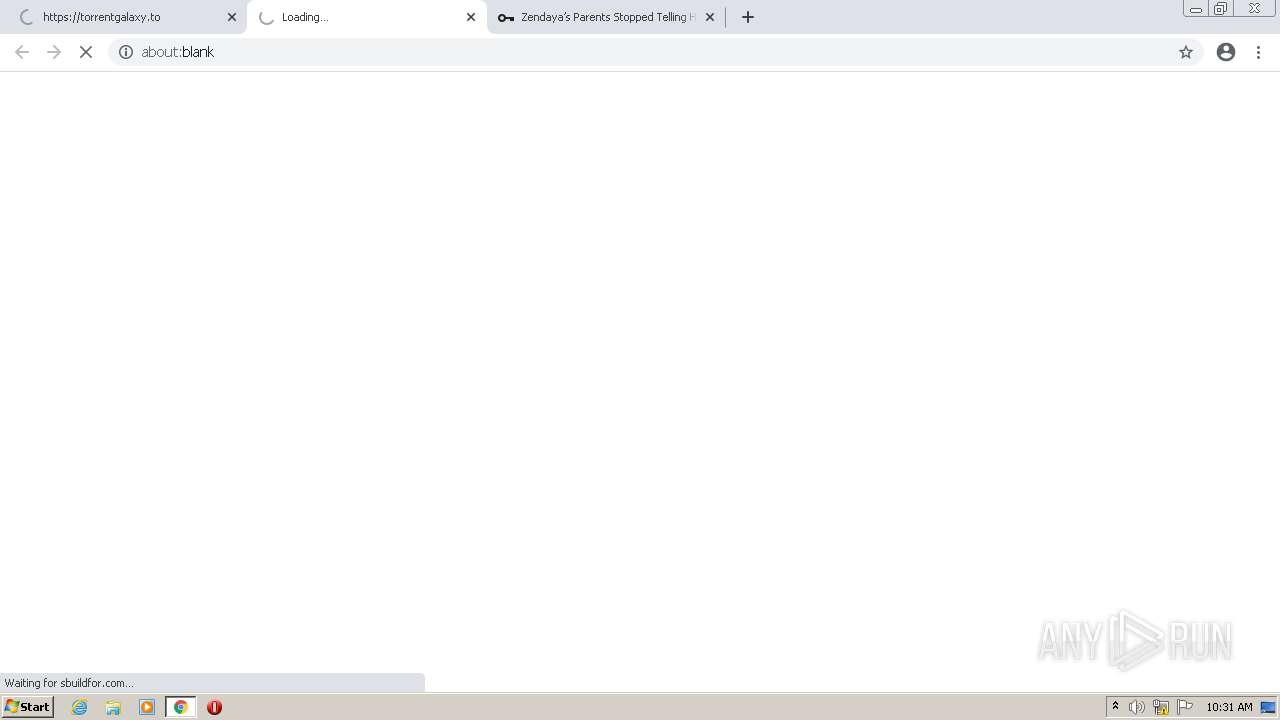Open the Windows Start menu
This screenshot has height=720, width=1280.
(27, 707)
